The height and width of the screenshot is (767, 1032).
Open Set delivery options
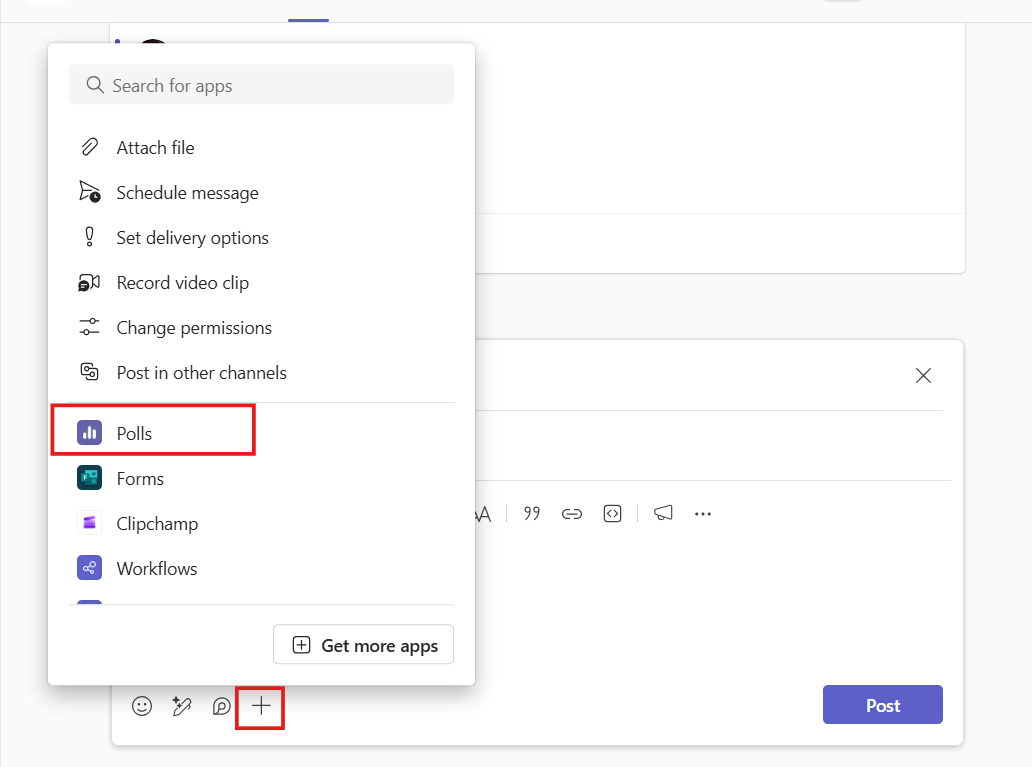192,238
